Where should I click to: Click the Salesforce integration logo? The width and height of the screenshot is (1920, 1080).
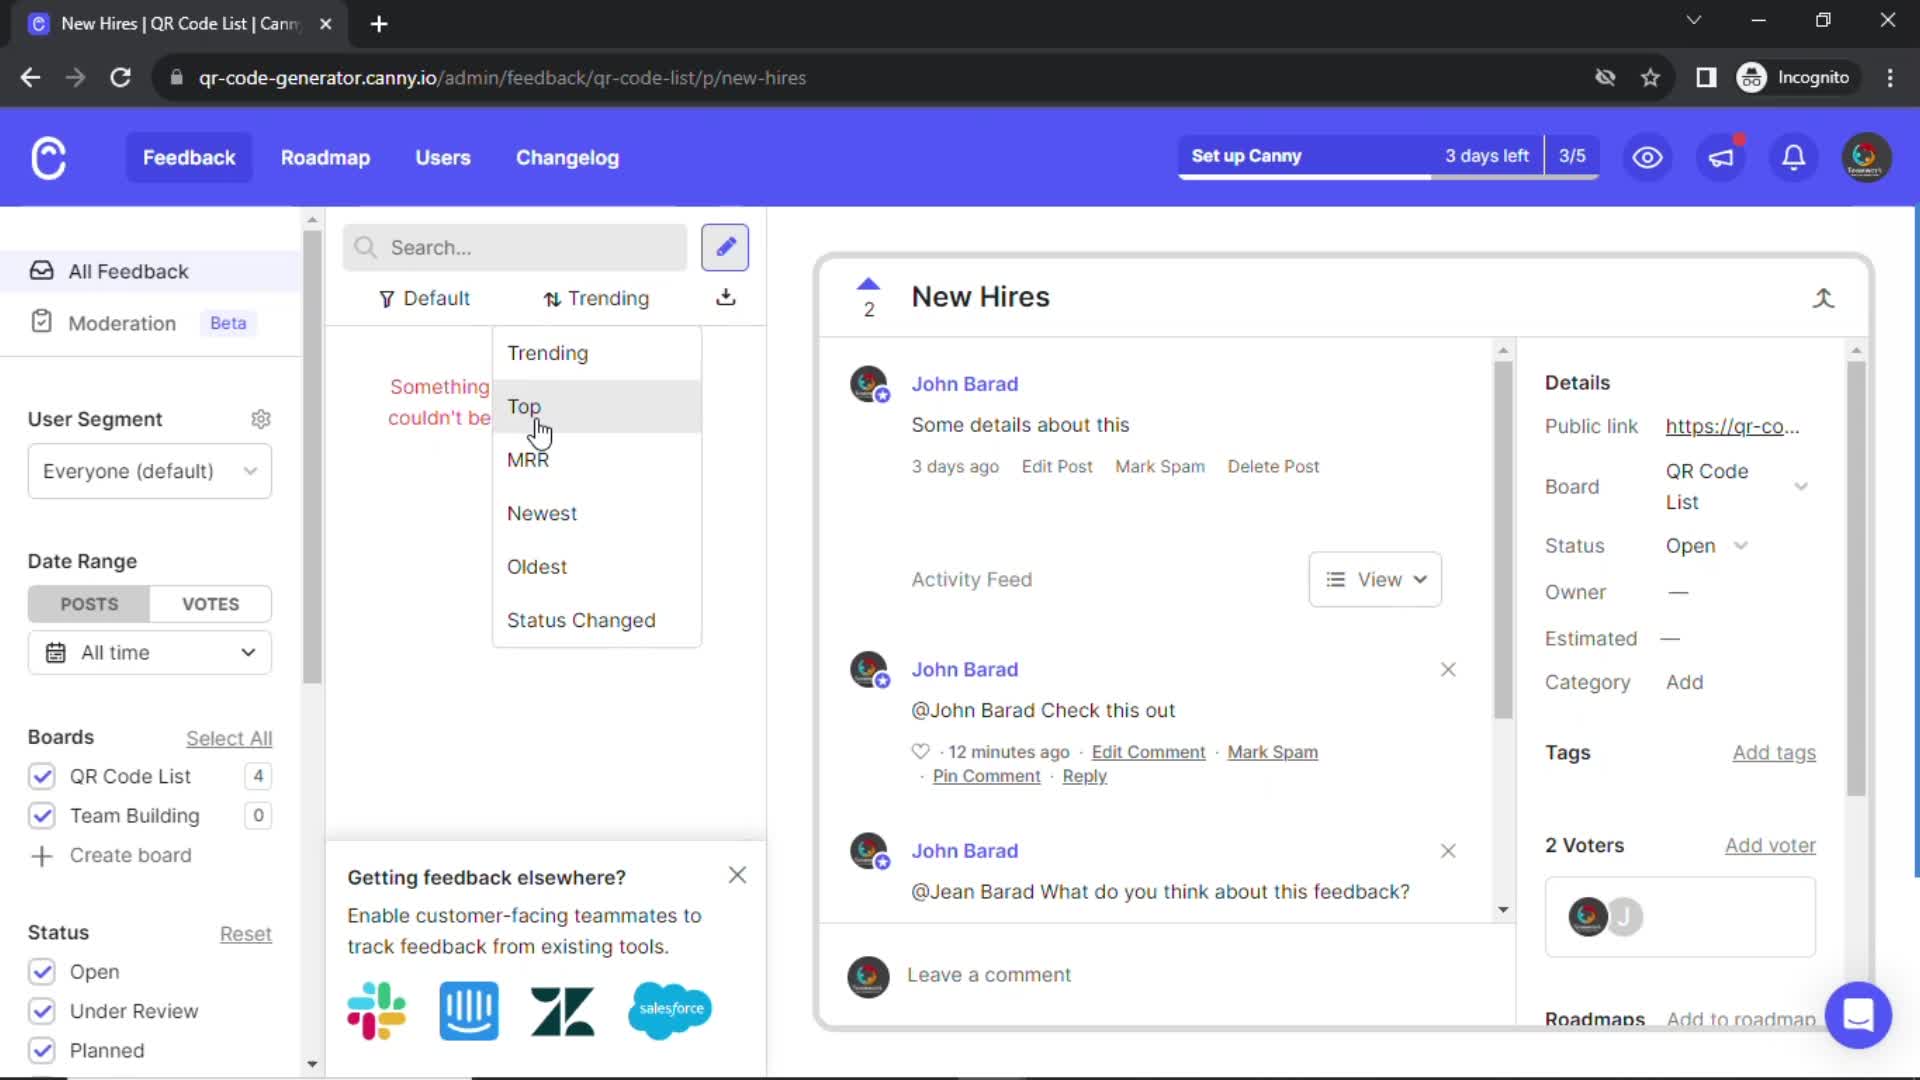670,1010
